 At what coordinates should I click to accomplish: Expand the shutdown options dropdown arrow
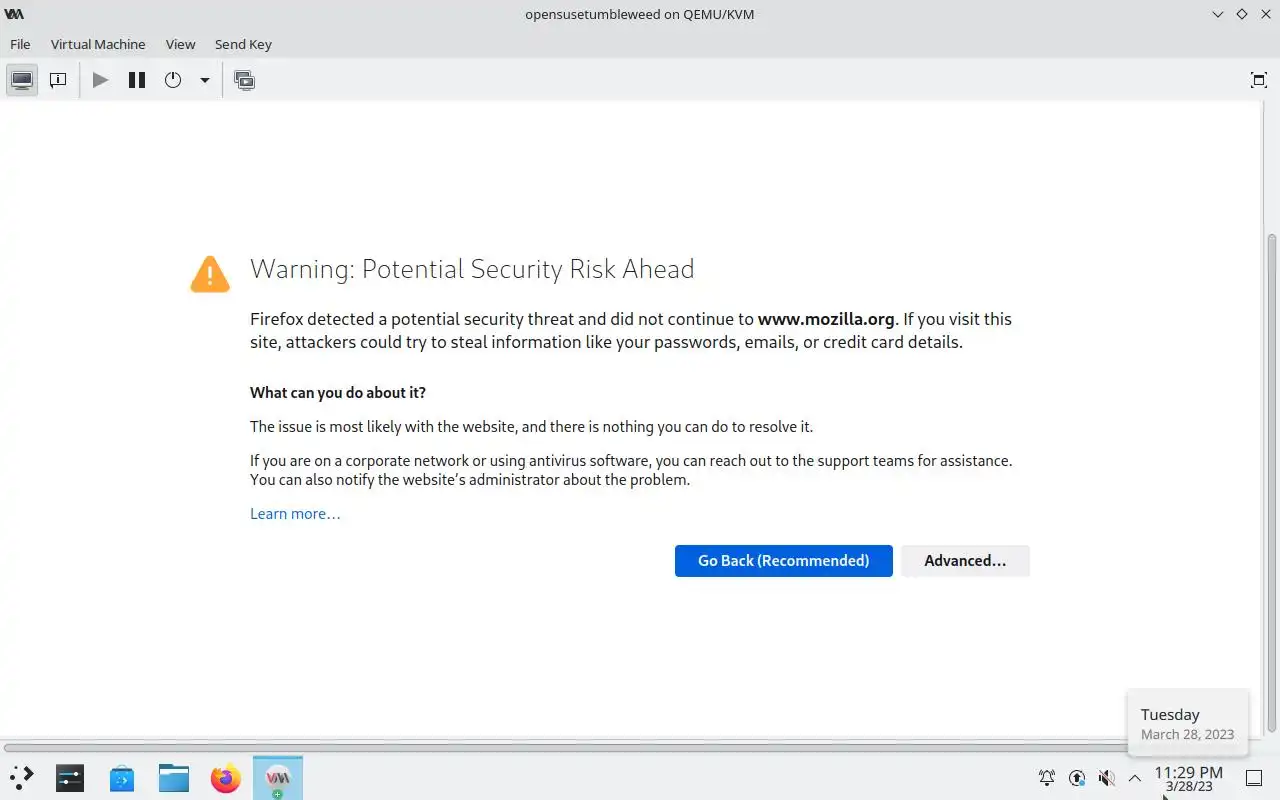click(x=204, y=80)
